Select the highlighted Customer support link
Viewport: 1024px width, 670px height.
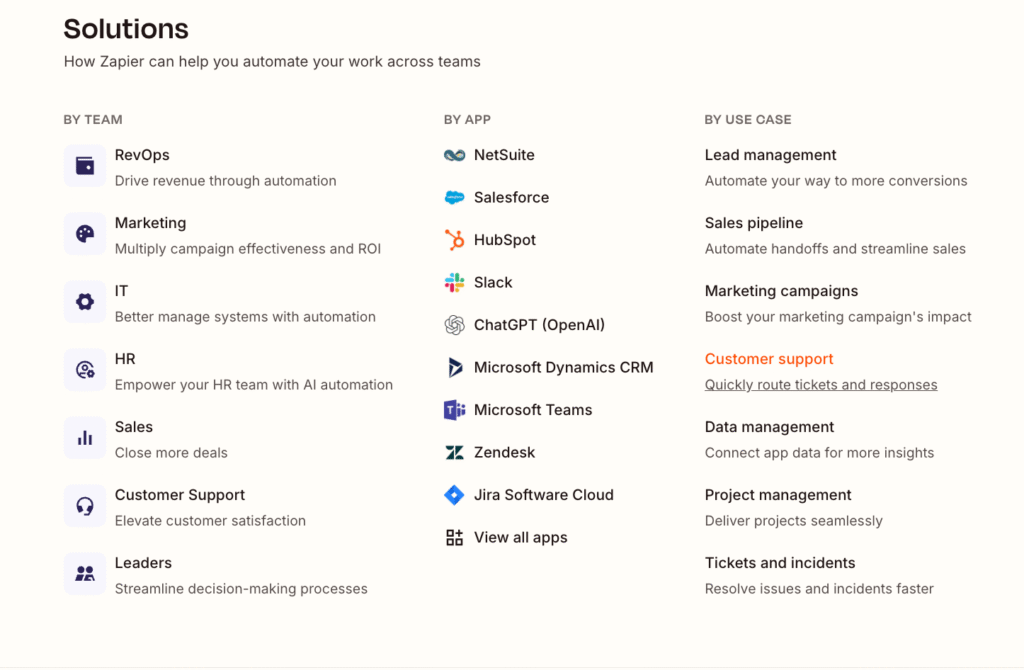coord(769,359)
